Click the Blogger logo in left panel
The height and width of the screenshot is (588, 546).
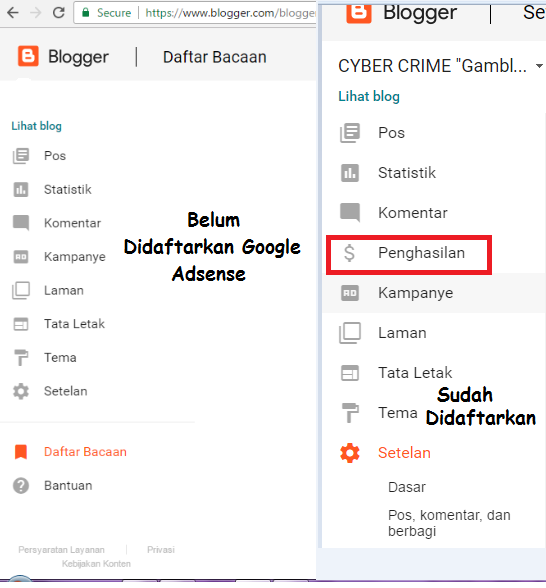(x=28, y=56)
